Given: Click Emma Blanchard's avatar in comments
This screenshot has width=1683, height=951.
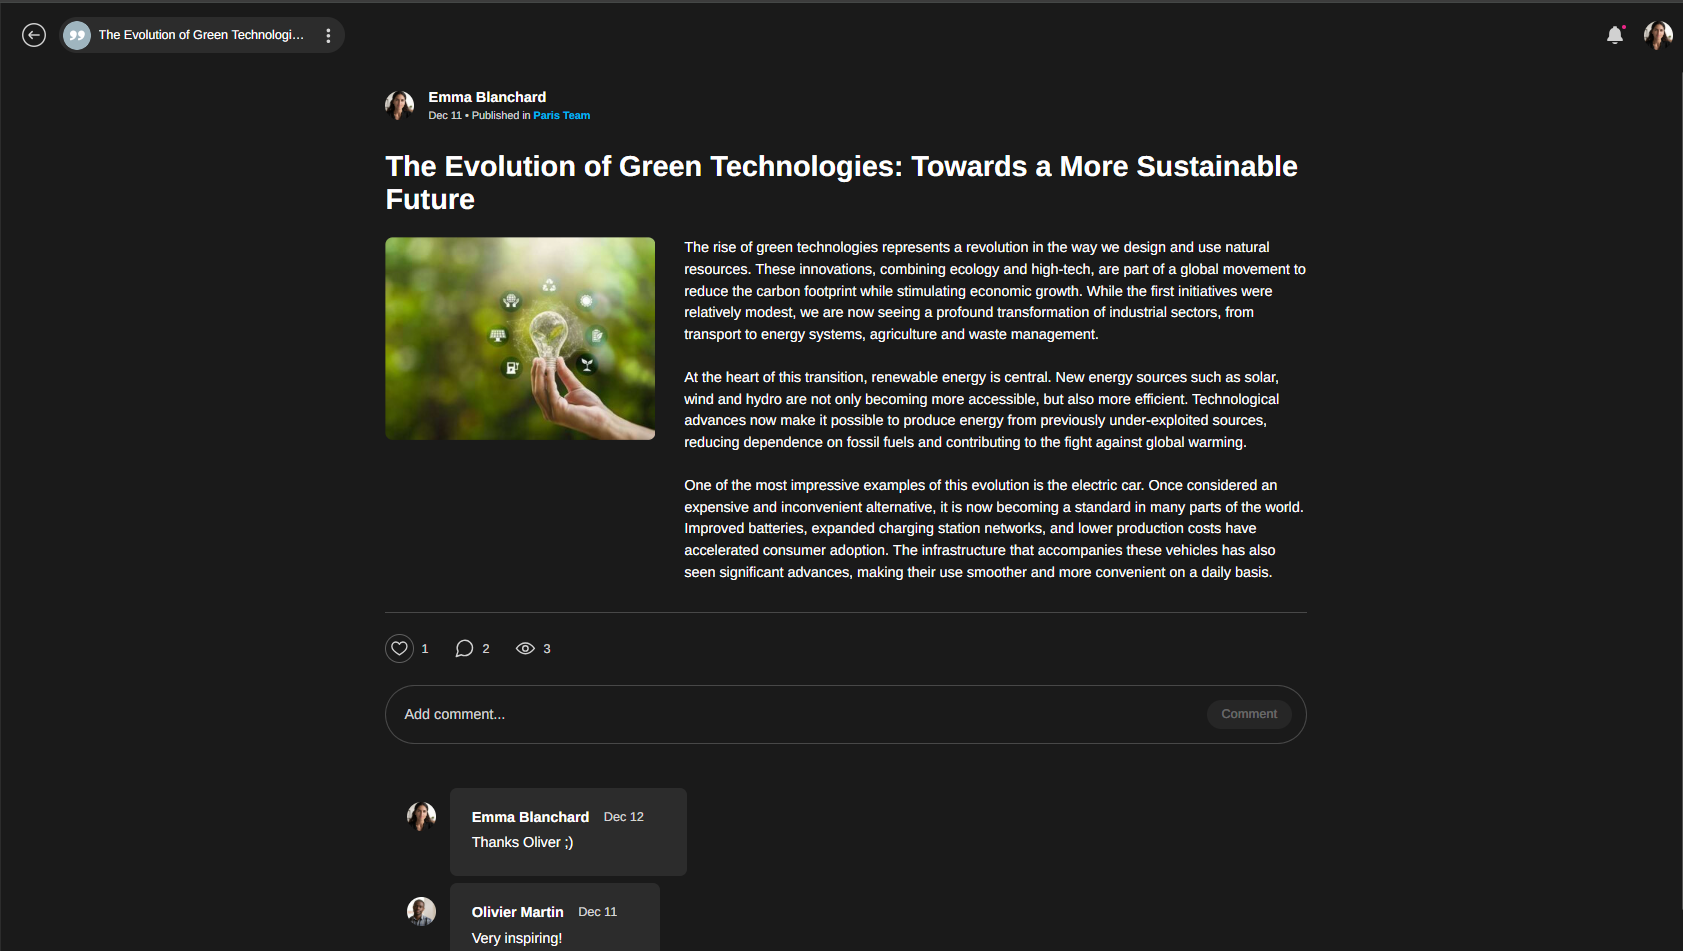Looking at the screenshot, I should [421, 816].
